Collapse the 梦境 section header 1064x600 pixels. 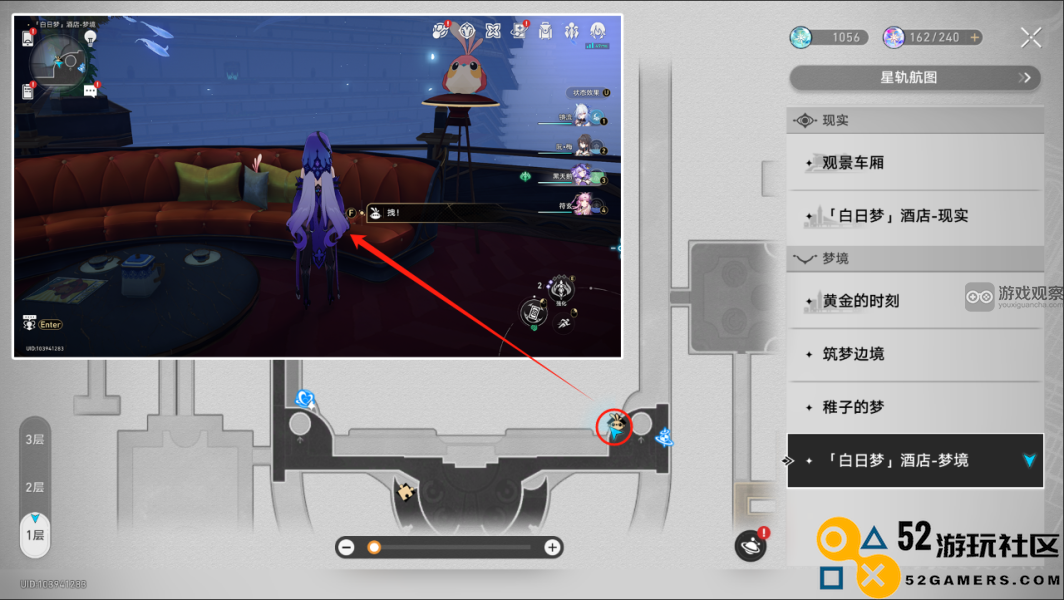(915, 259)
